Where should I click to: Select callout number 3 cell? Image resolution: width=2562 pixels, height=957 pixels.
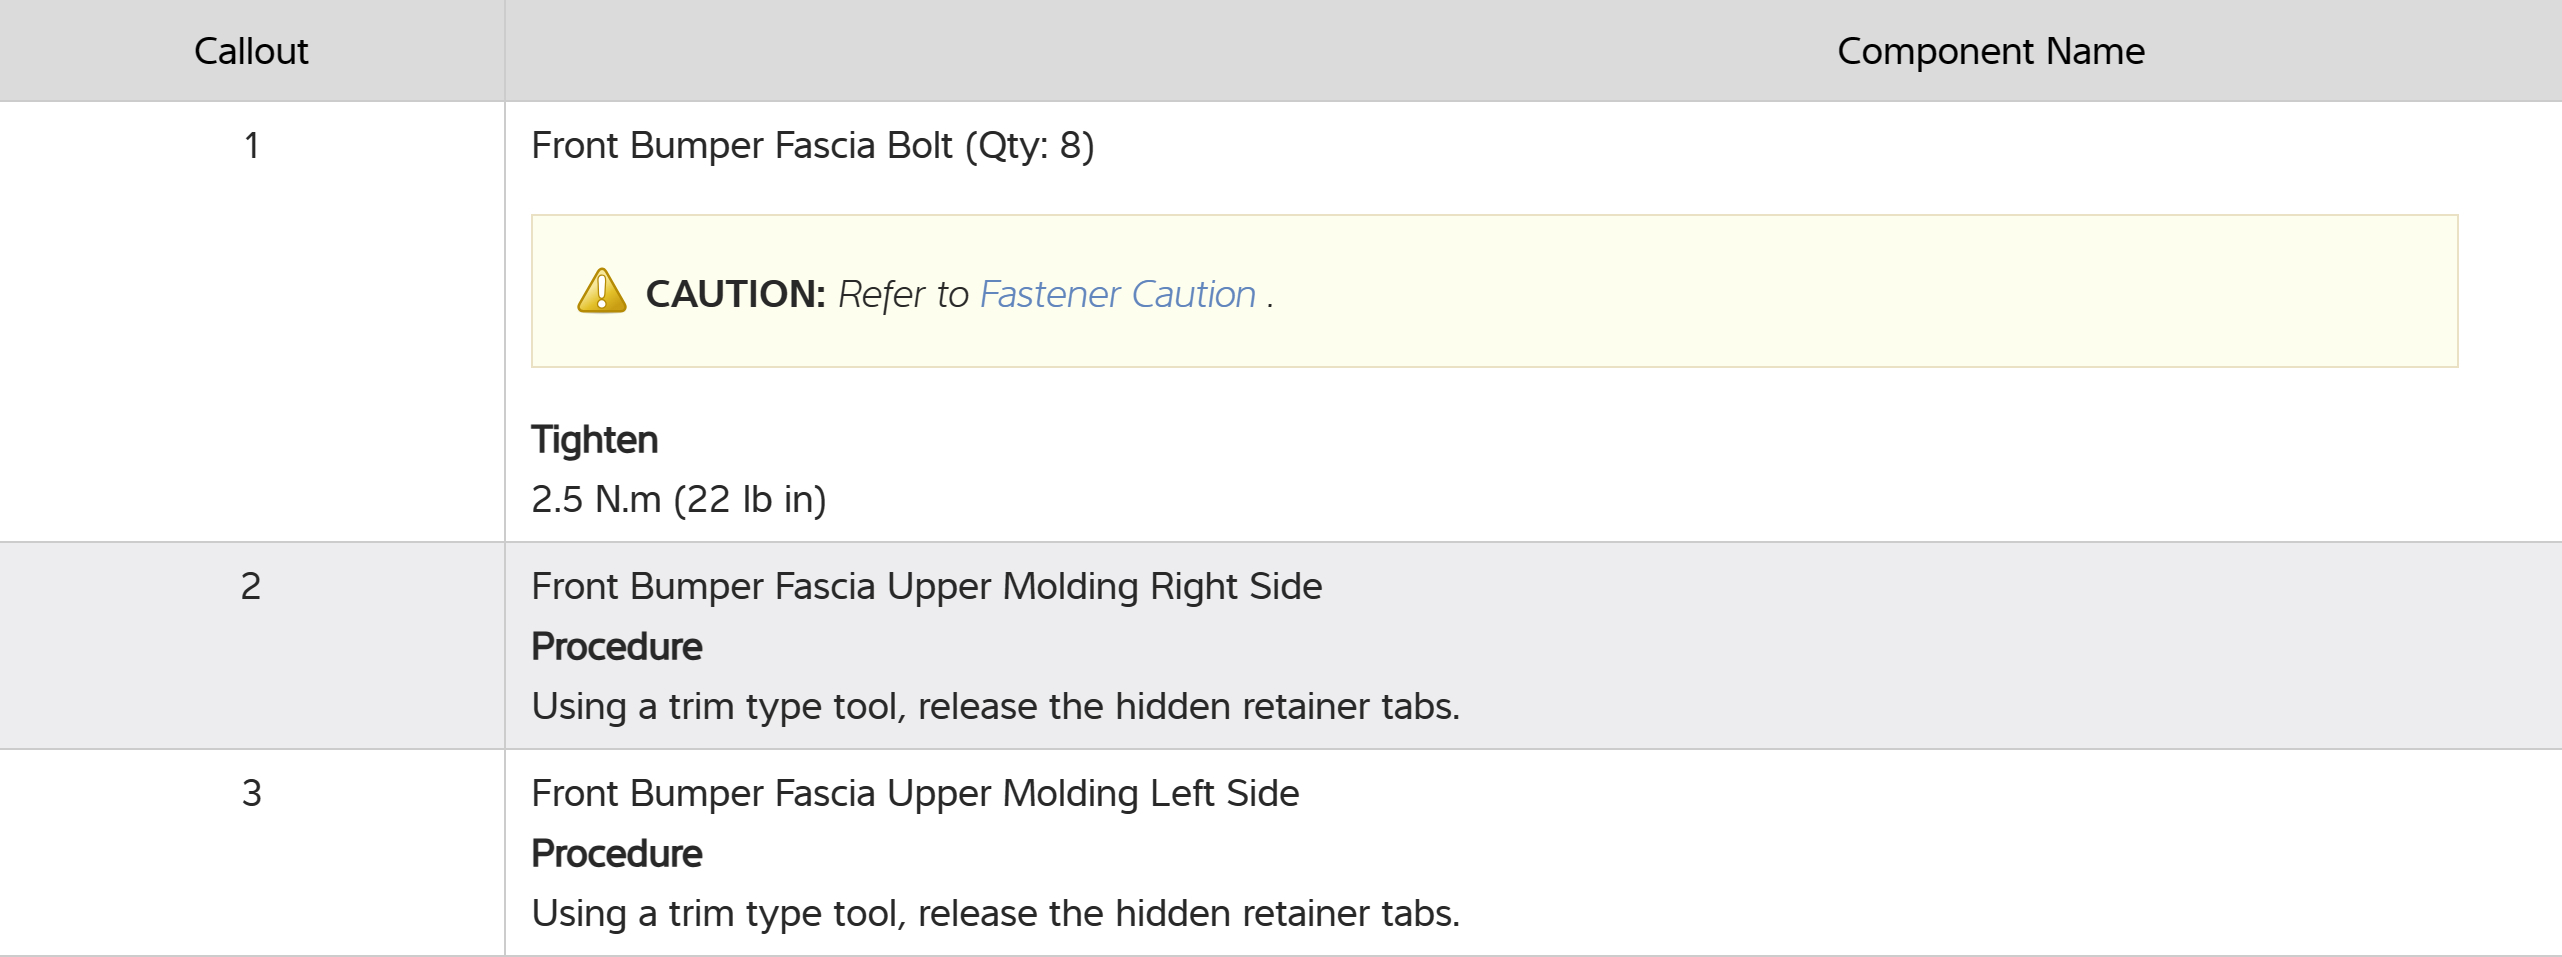tap(251, 793)
